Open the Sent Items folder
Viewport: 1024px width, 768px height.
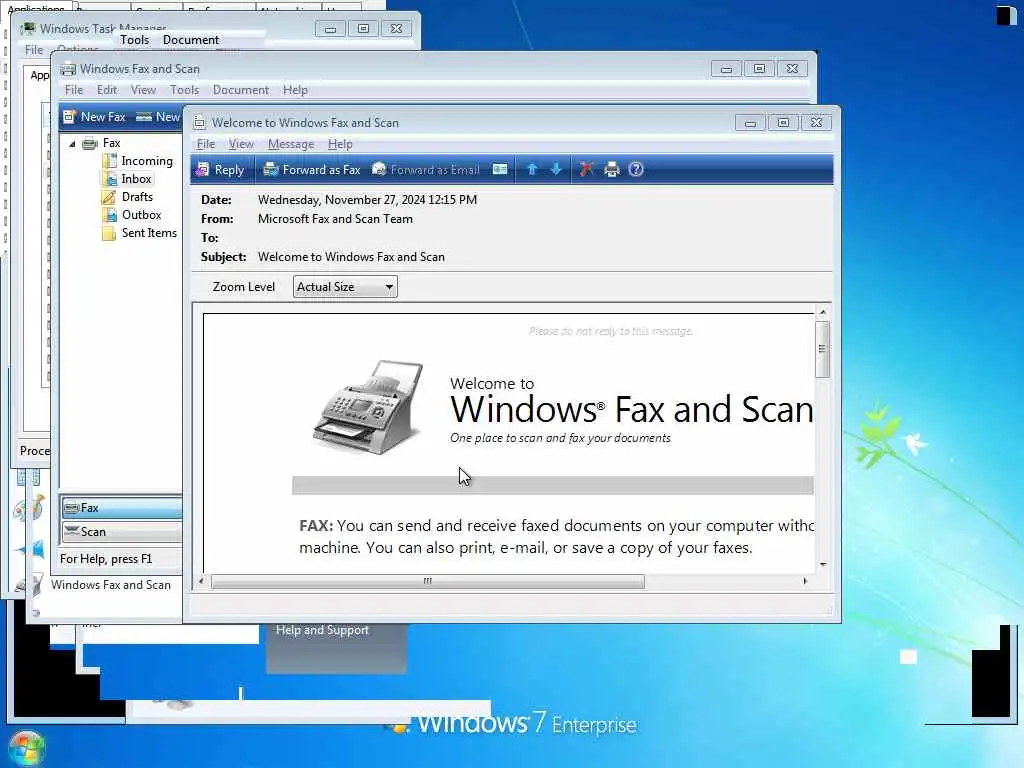[149, 232]
